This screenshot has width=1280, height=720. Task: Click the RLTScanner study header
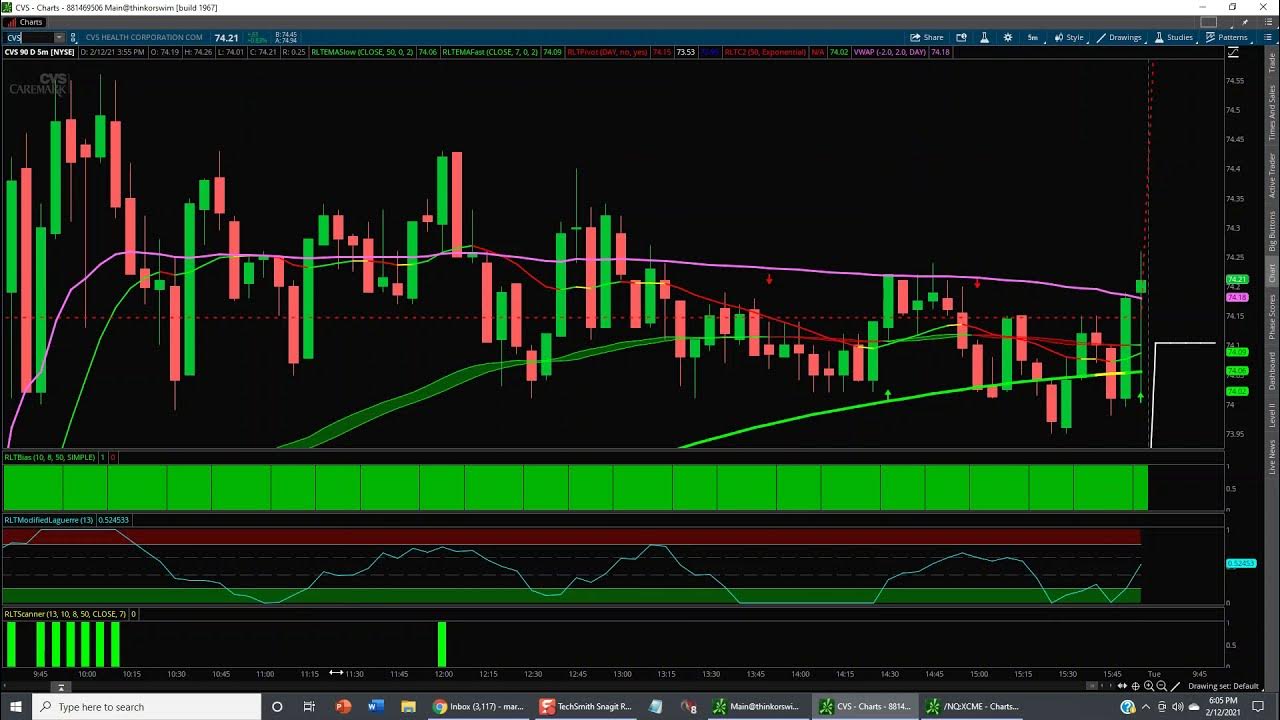point(65,614)
